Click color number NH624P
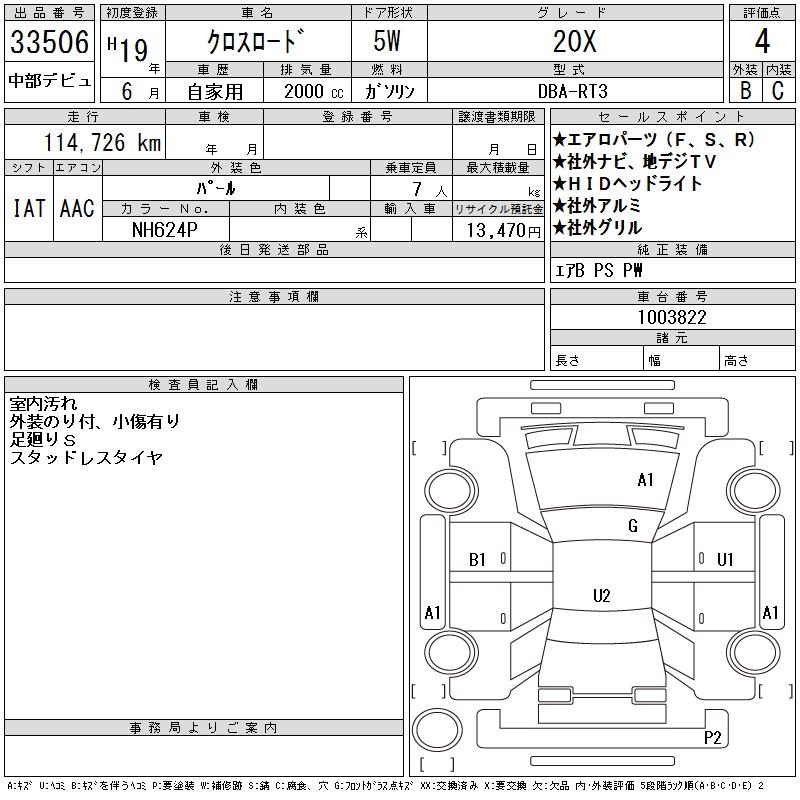The image size is (800, 800). (164, 230)
